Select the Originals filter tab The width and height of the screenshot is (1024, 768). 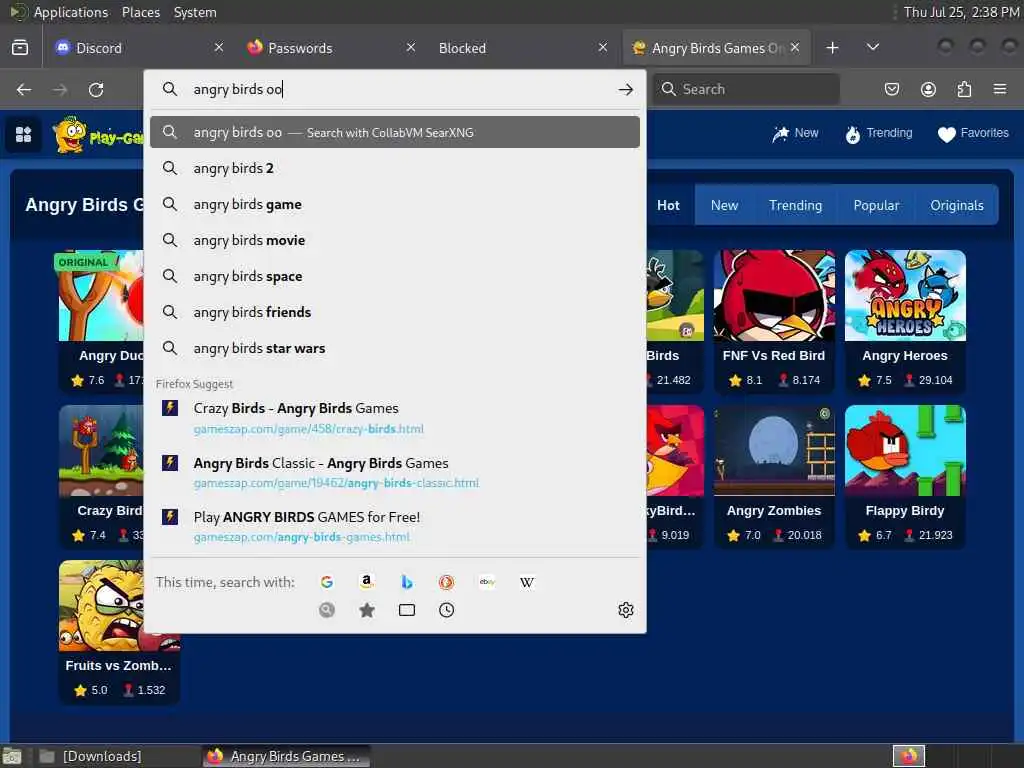(x=957, y=205)
